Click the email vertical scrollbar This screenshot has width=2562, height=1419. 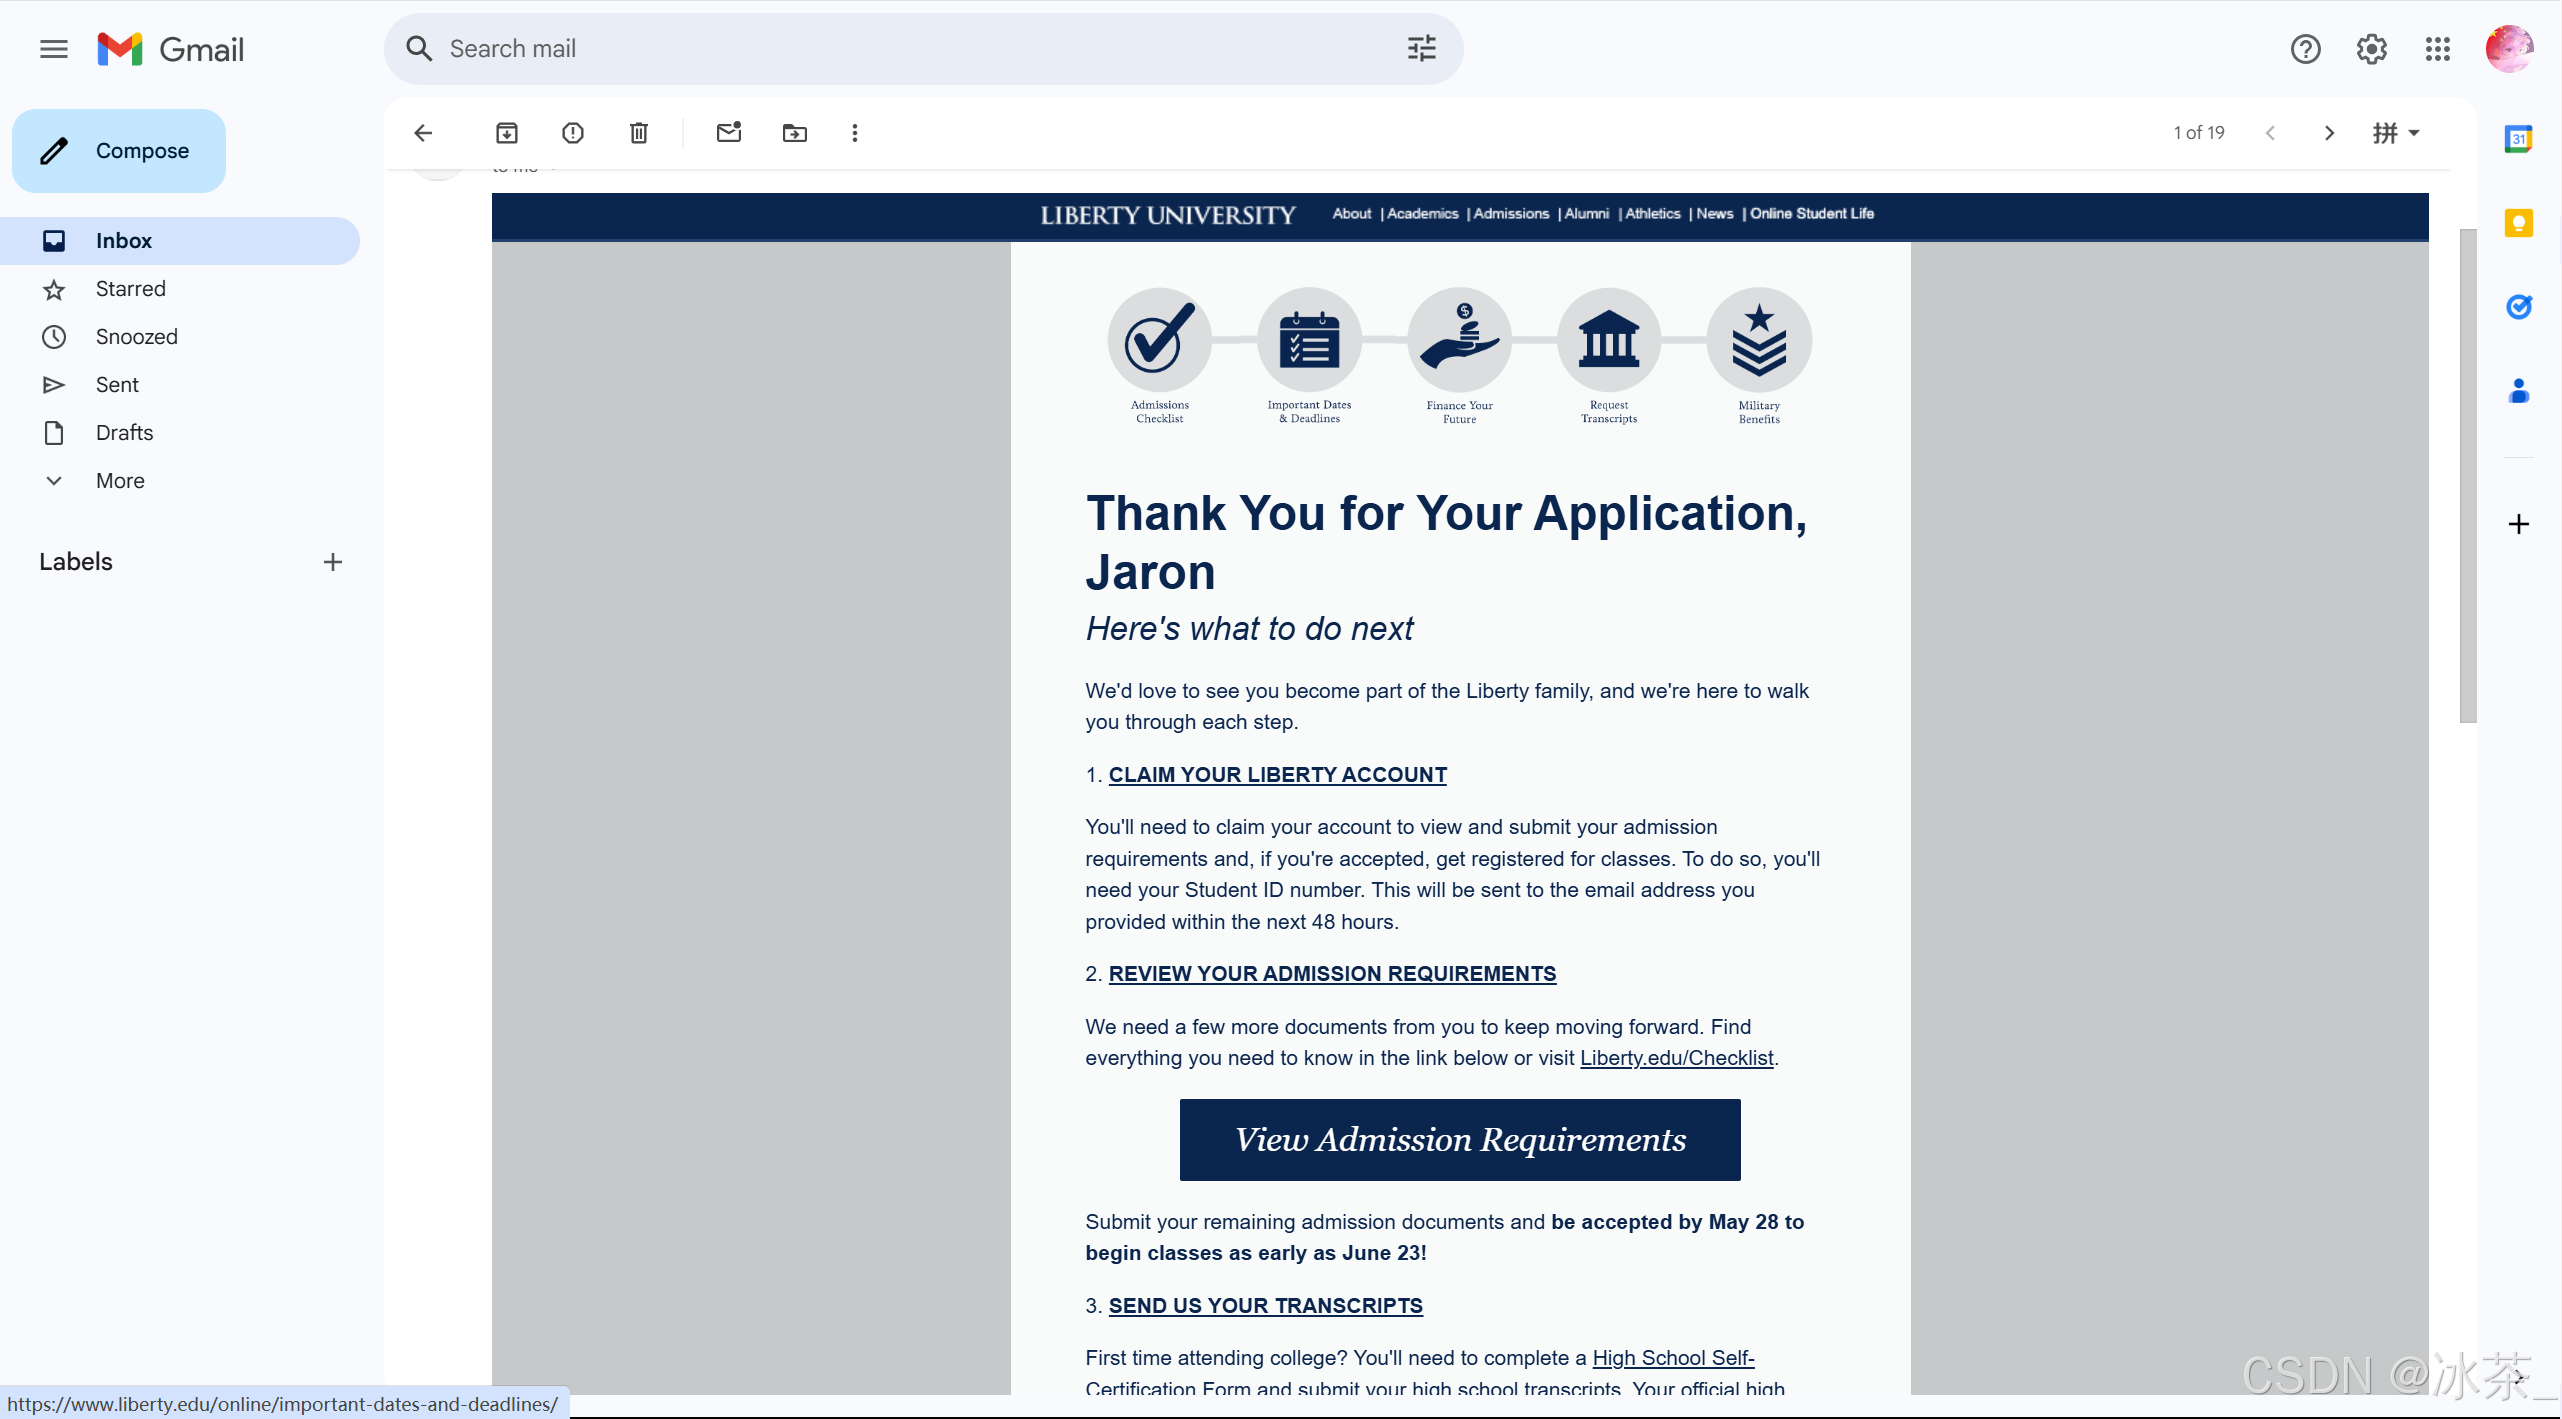tap(2468, 475)
